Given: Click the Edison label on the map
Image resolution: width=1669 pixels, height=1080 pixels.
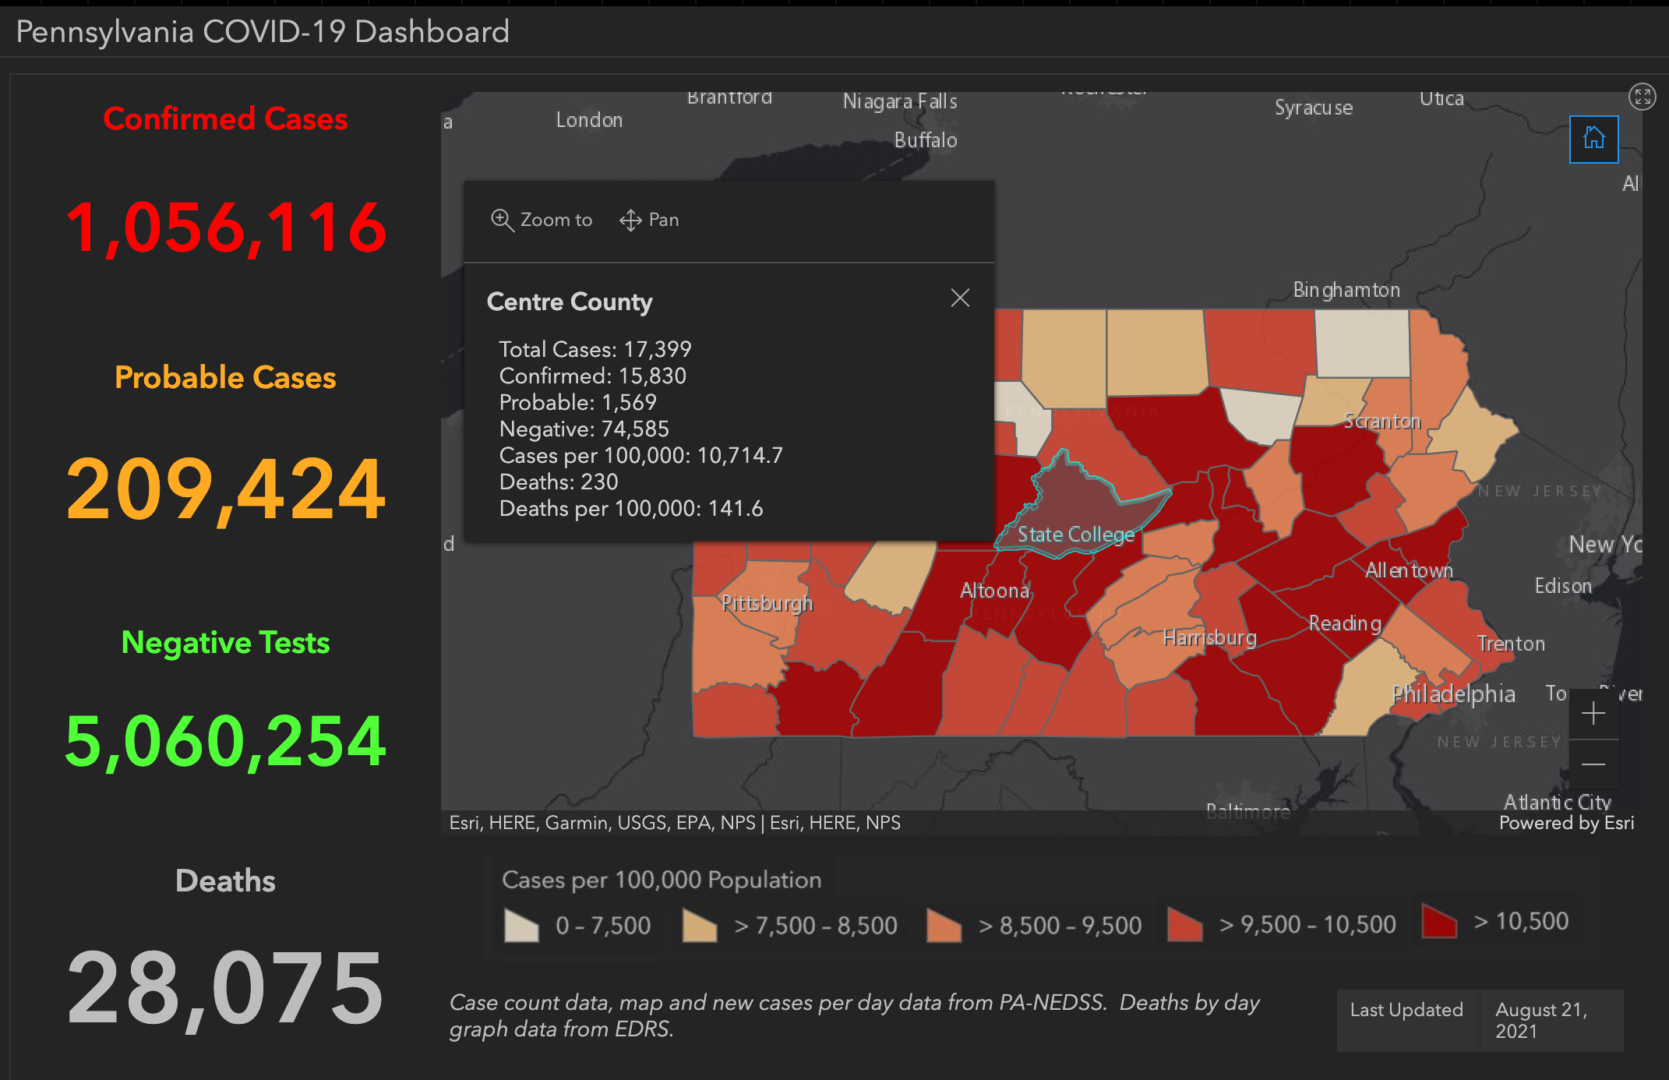Looking at the screenshot, I should coord(1563,586).
